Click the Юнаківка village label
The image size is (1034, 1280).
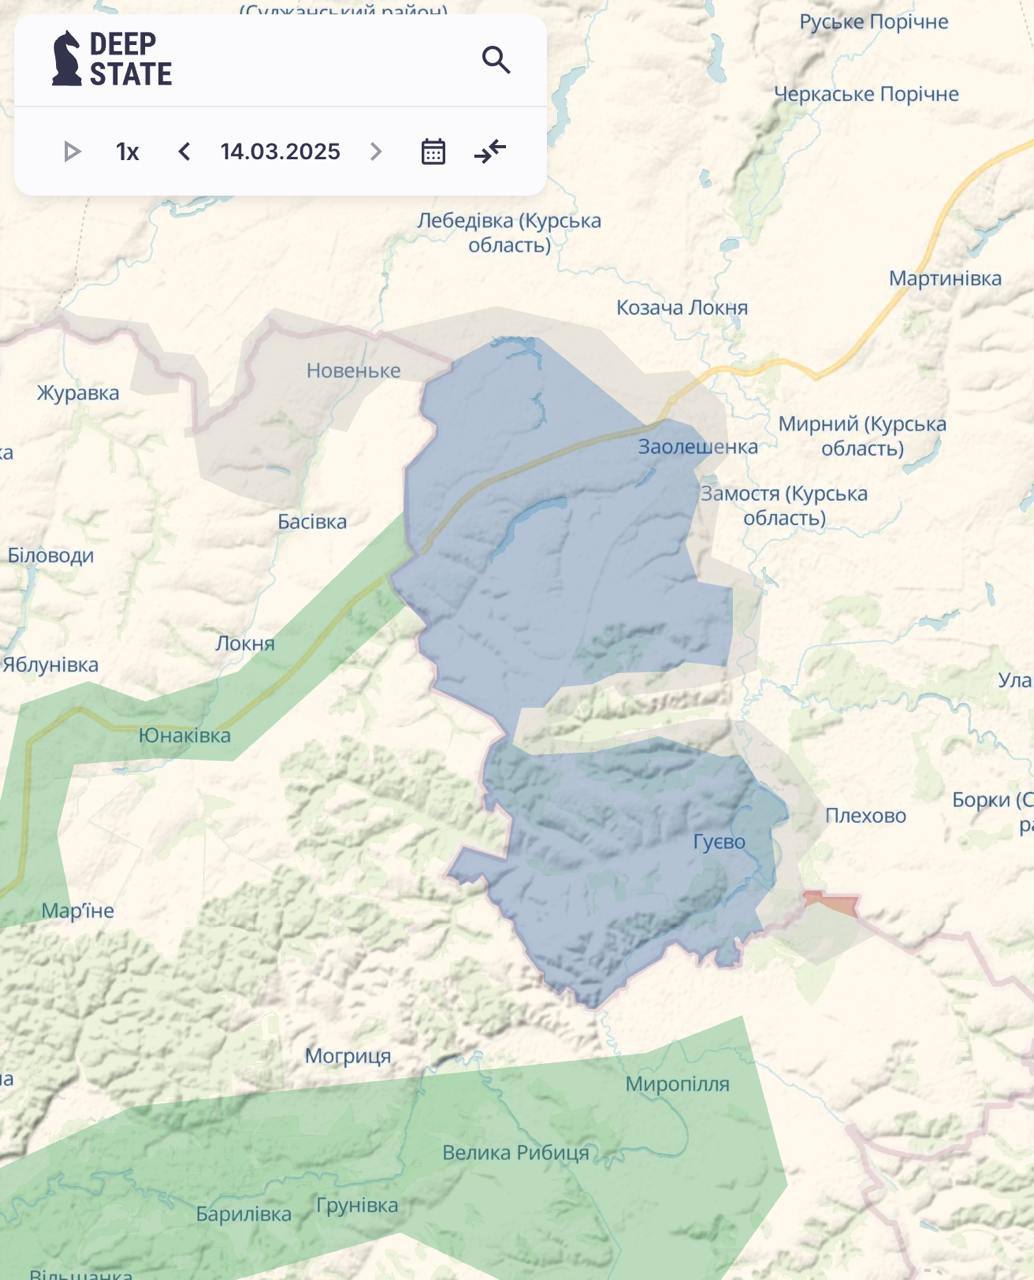tap(185, 735)
